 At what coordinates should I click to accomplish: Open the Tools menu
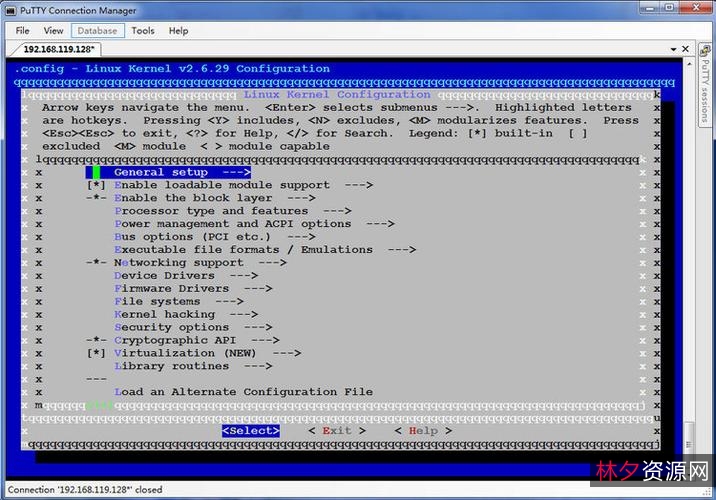(143, 30)
